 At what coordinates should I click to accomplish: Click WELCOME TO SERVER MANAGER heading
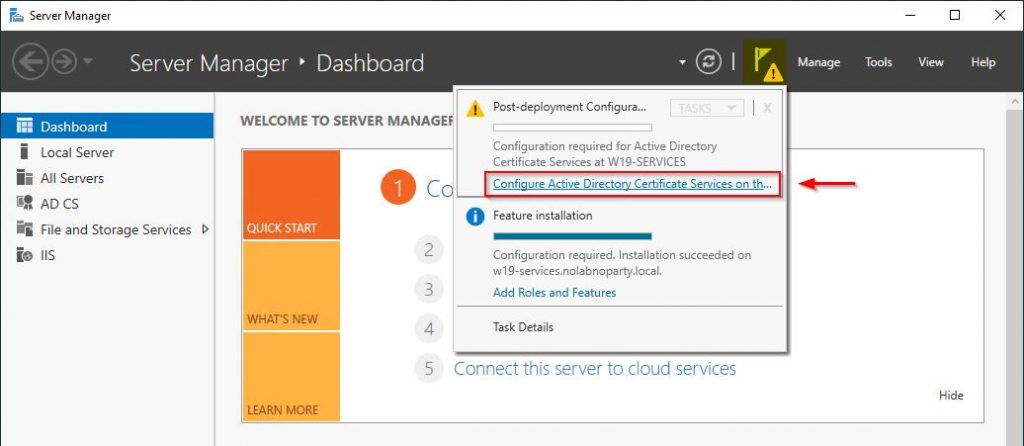tap(347, 121)
